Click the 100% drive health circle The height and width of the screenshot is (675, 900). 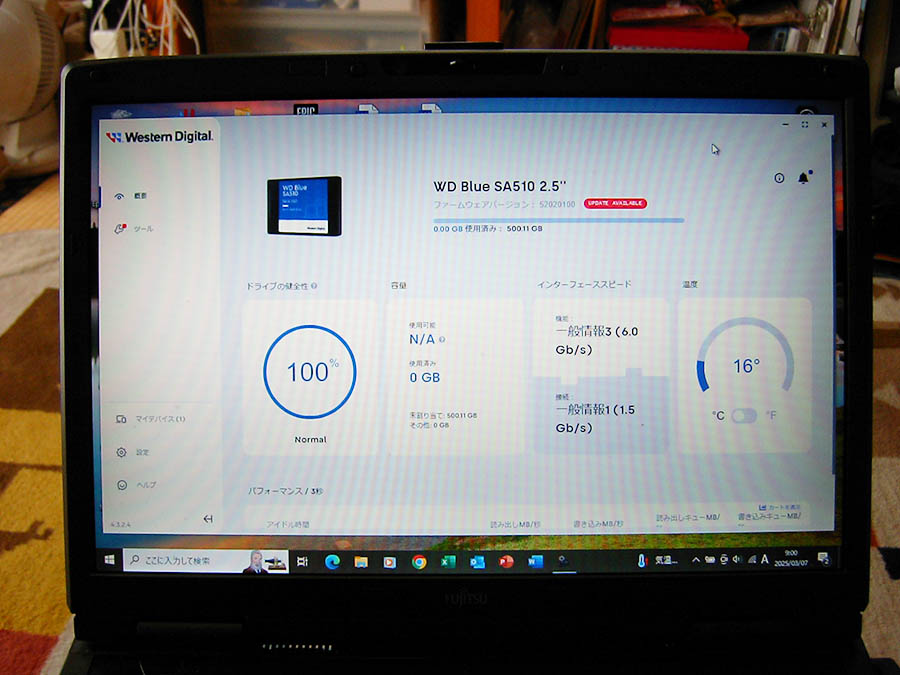click(x=310, y=372)
